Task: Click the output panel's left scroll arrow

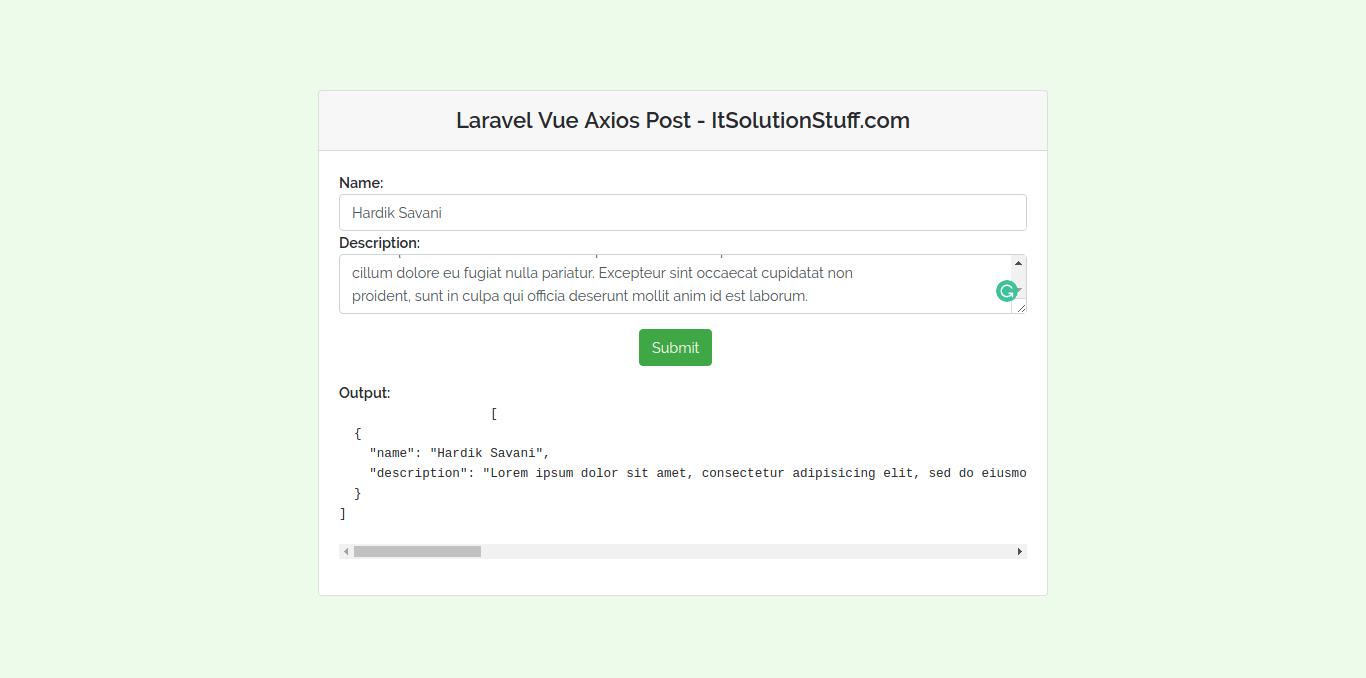Action: click(x=345, y=551)
